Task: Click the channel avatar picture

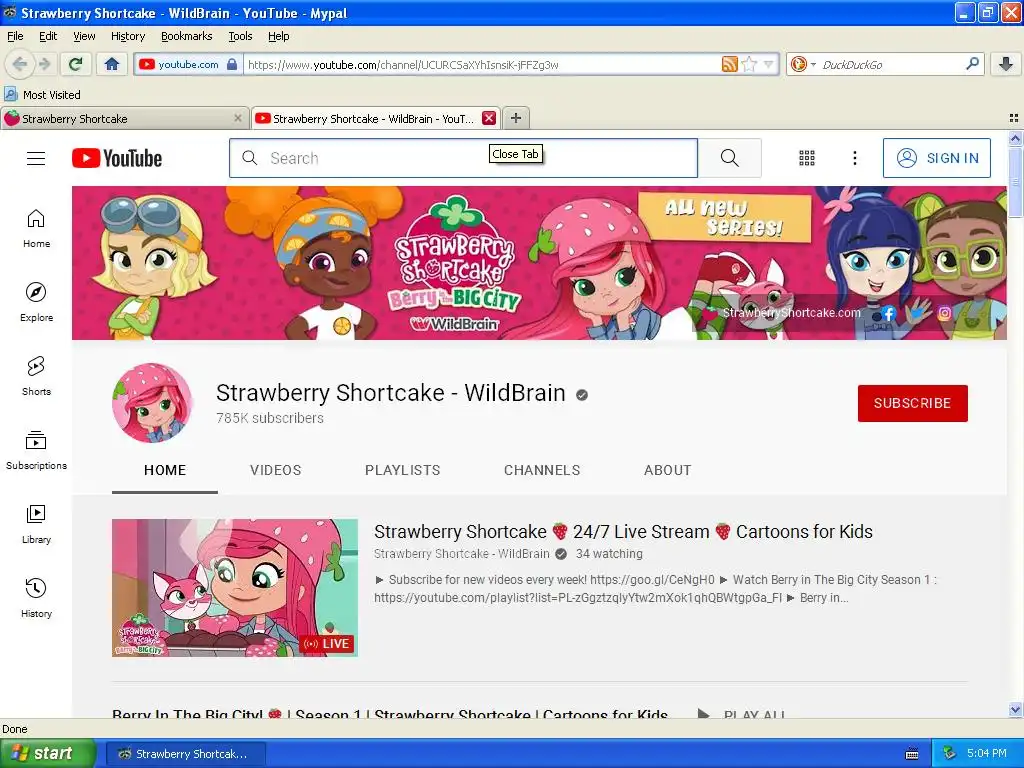Action: point(152,403)
